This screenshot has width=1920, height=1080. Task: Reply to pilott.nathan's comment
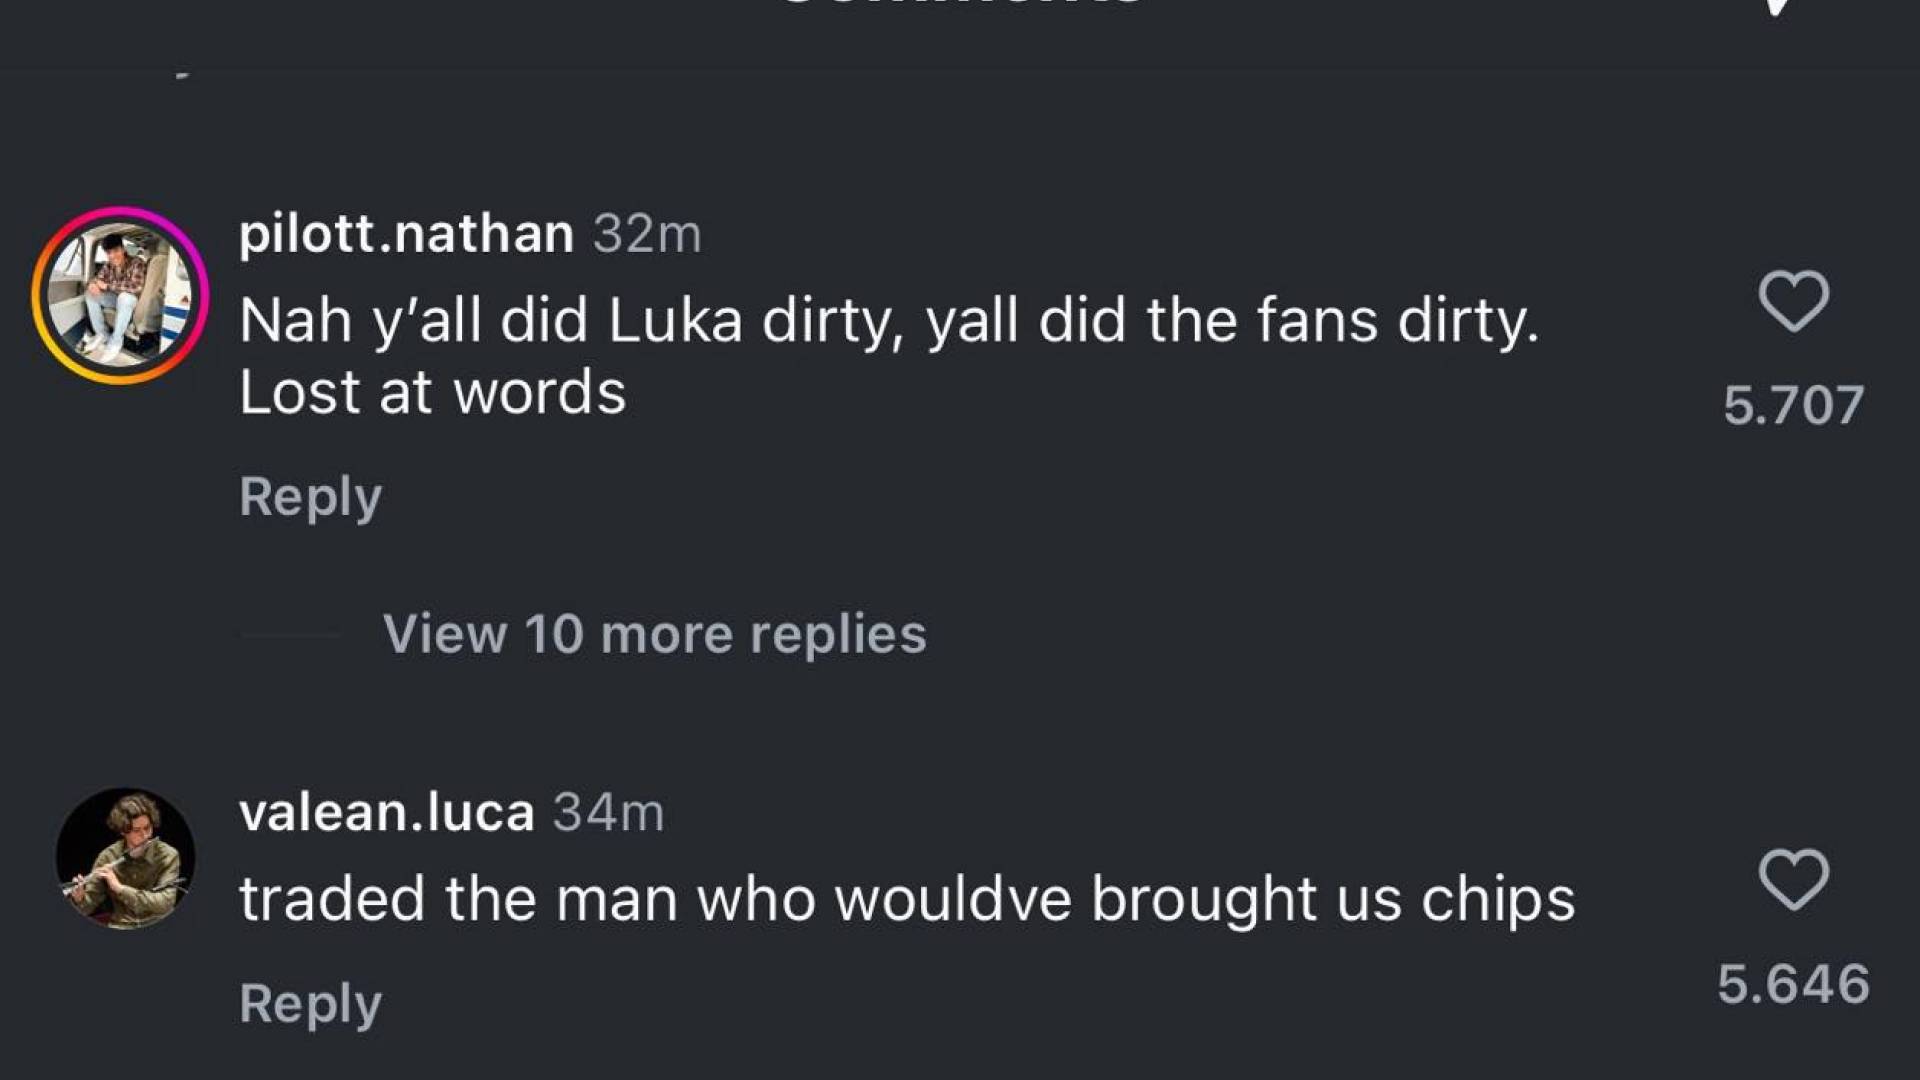[310, 497]
